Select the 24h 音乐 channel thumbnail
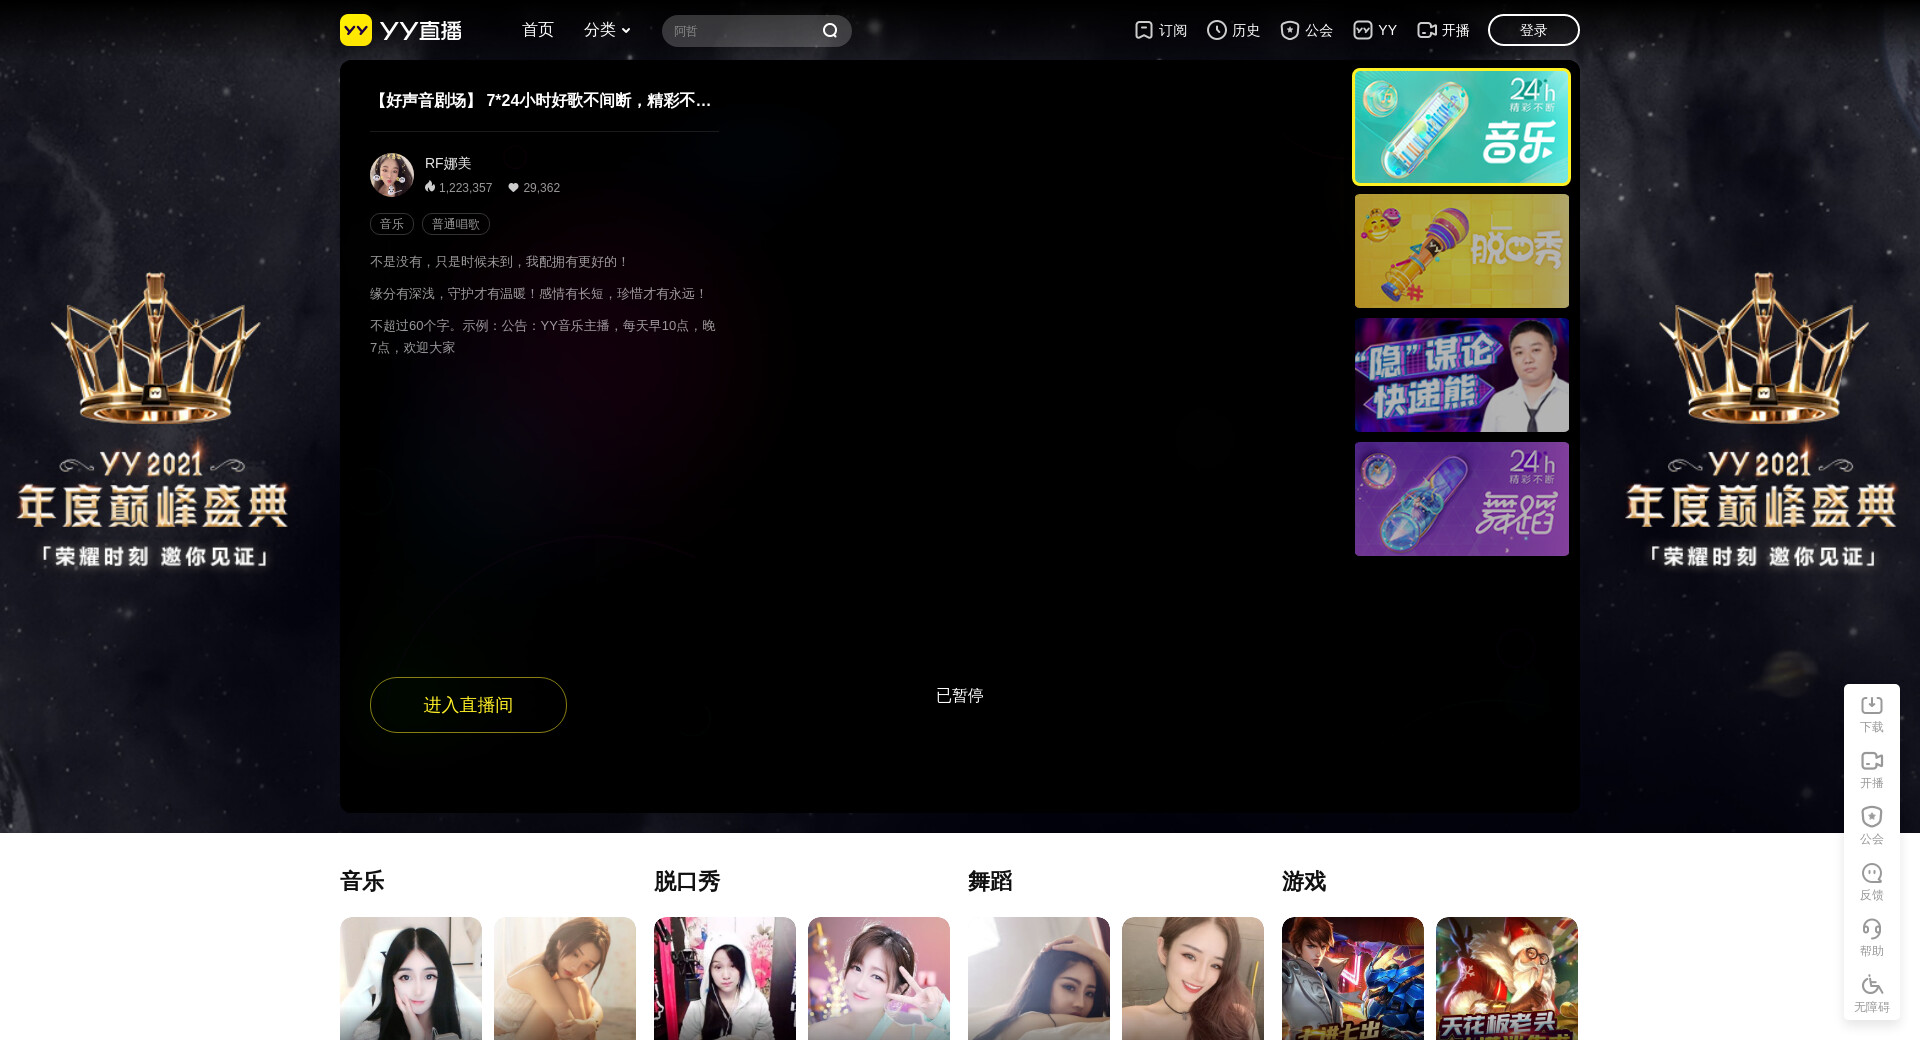 (1462, 127)
